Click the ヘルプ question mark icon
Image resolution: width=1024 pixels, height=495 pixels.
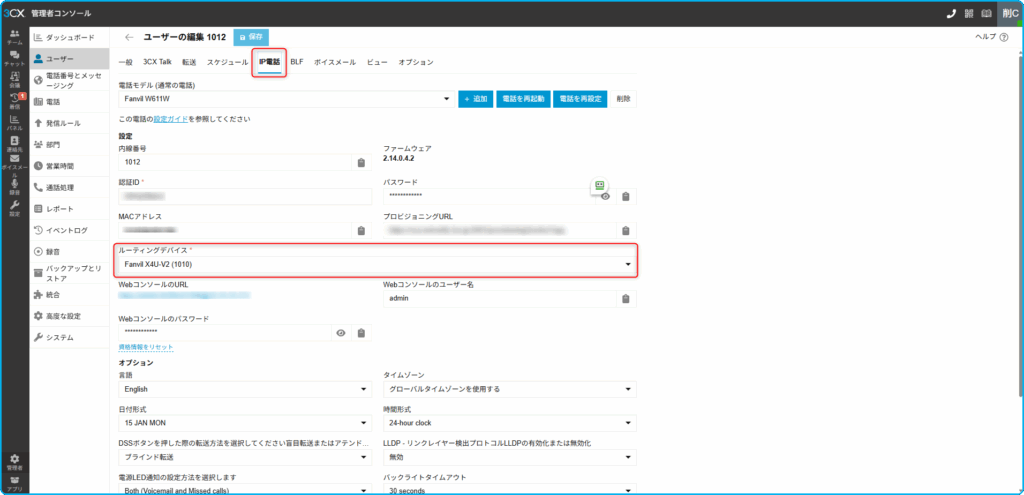pyautogui.click(x=1004, y=37)
